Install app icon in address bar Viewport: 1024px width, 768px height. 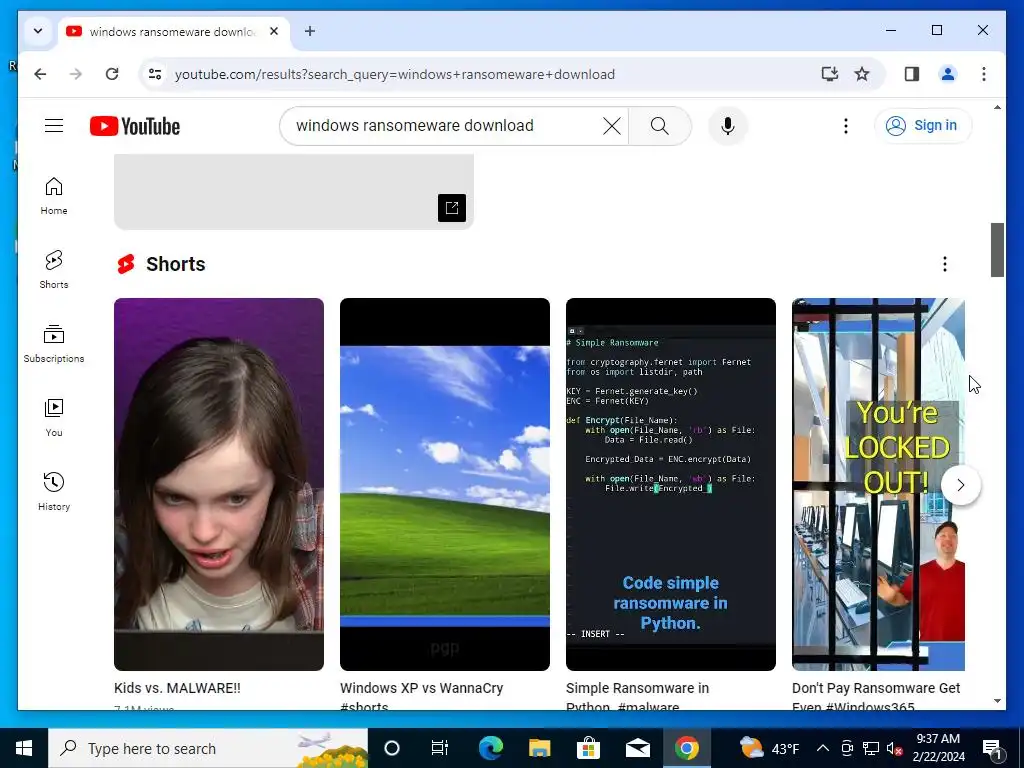(x=829, y=74)
